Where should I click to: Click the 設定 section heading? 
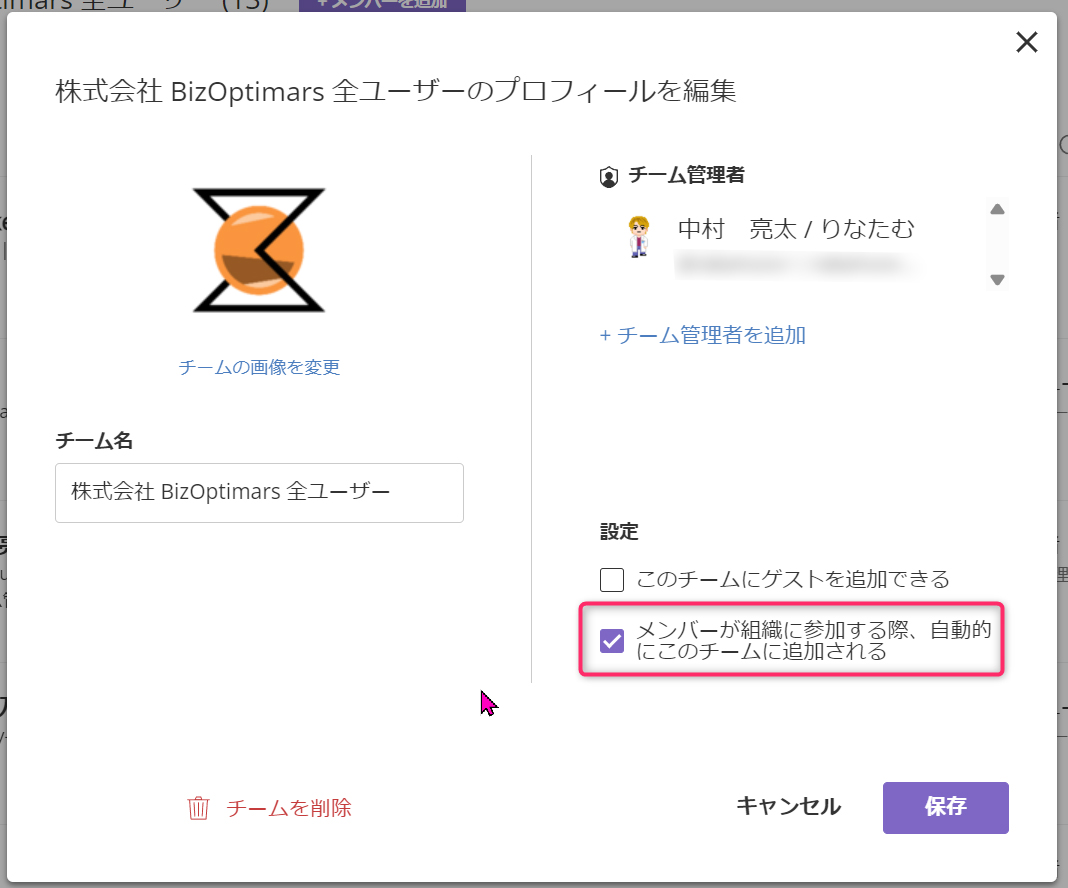click(619, 532)
